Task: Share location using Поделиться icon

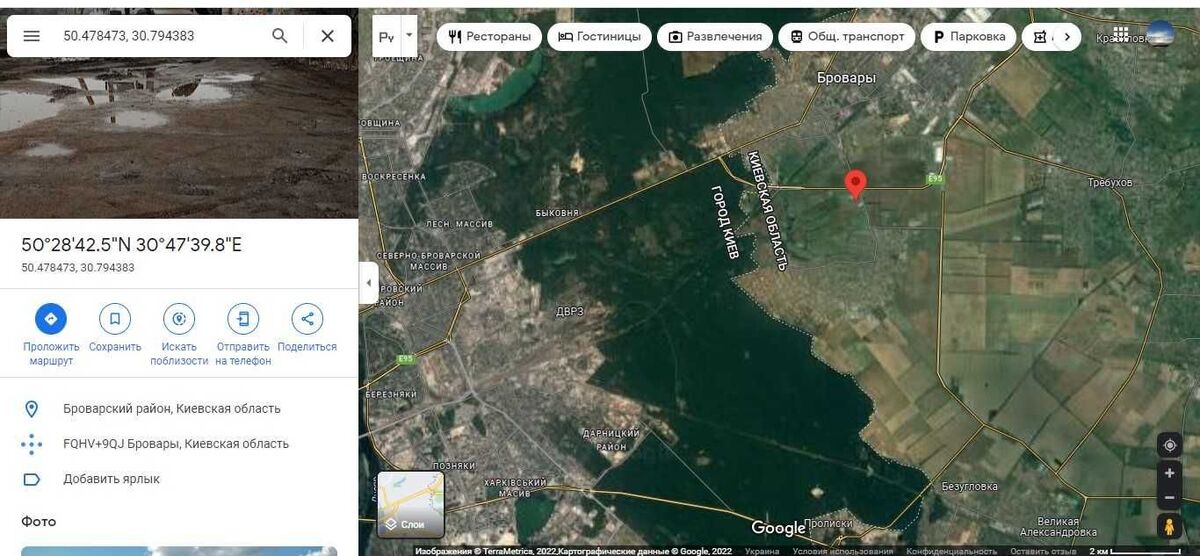Action: pos(307,319)
